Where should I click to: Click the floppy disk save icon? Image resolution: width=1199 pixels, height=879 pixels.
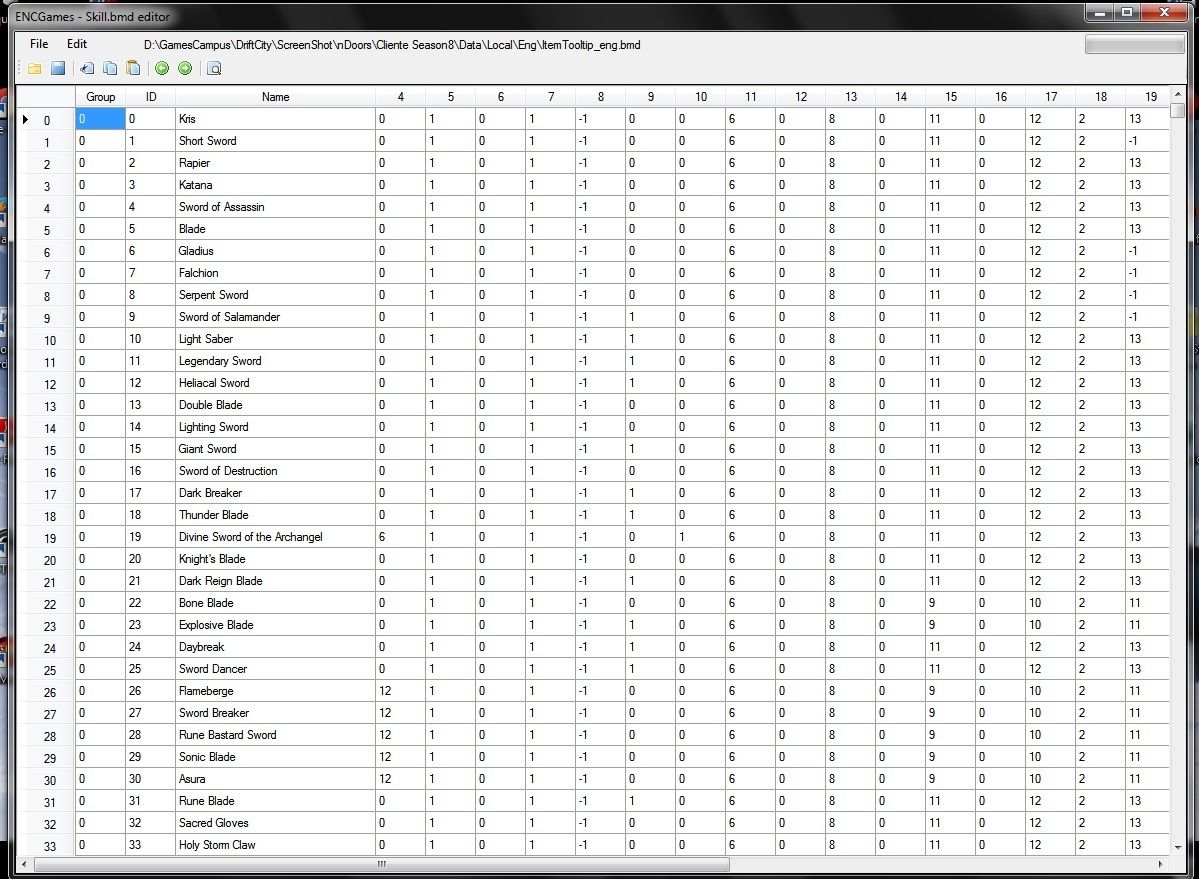coord(58,68)
